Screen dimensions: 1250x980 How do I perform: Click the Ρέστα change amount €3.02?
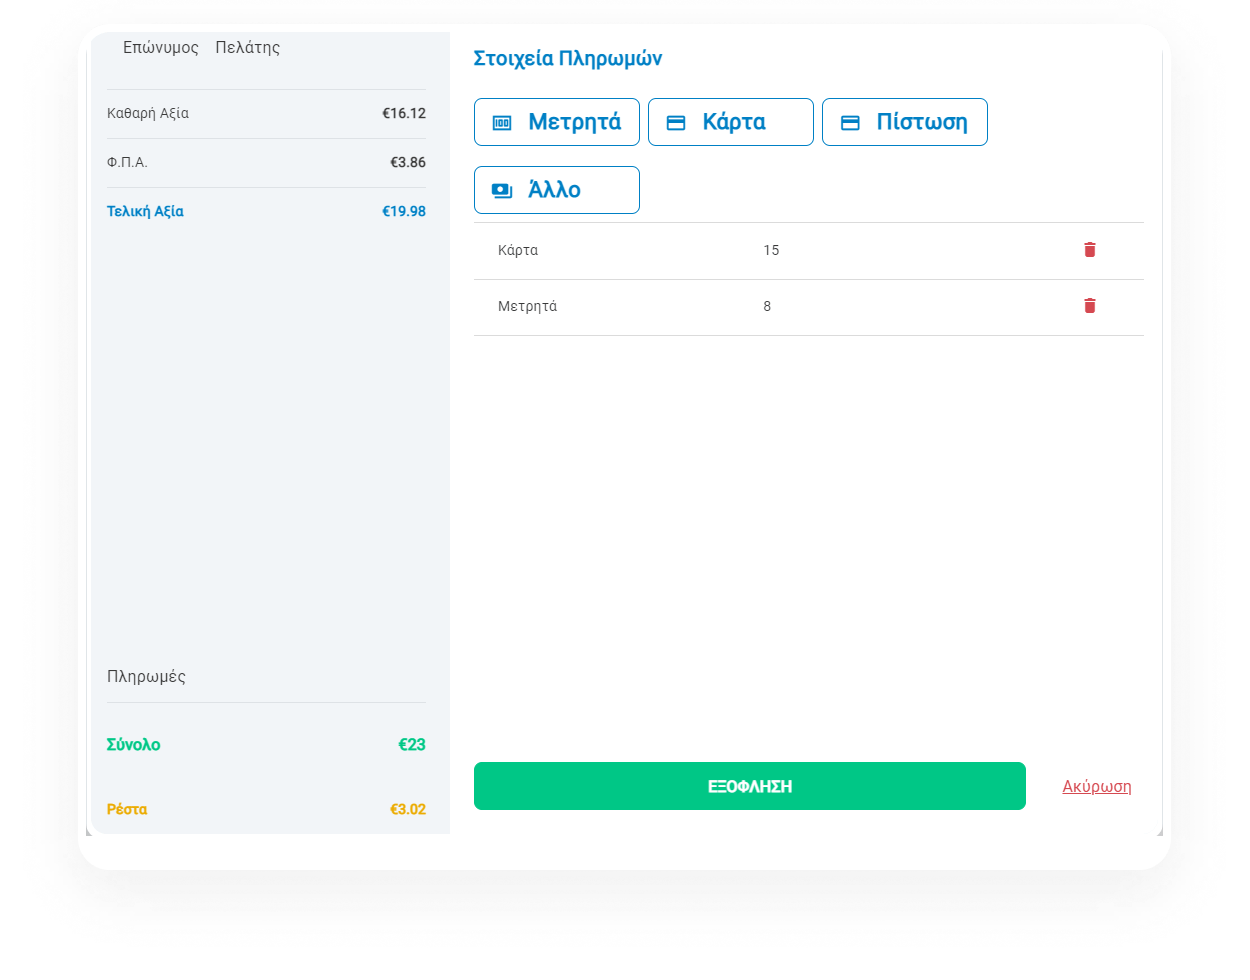(x=407, y=809)
